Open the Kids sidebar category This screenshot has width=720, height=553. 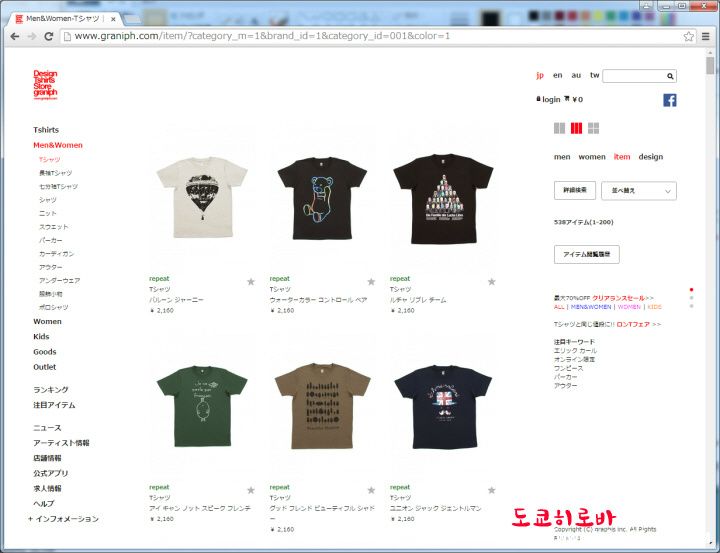pos(41,337)
